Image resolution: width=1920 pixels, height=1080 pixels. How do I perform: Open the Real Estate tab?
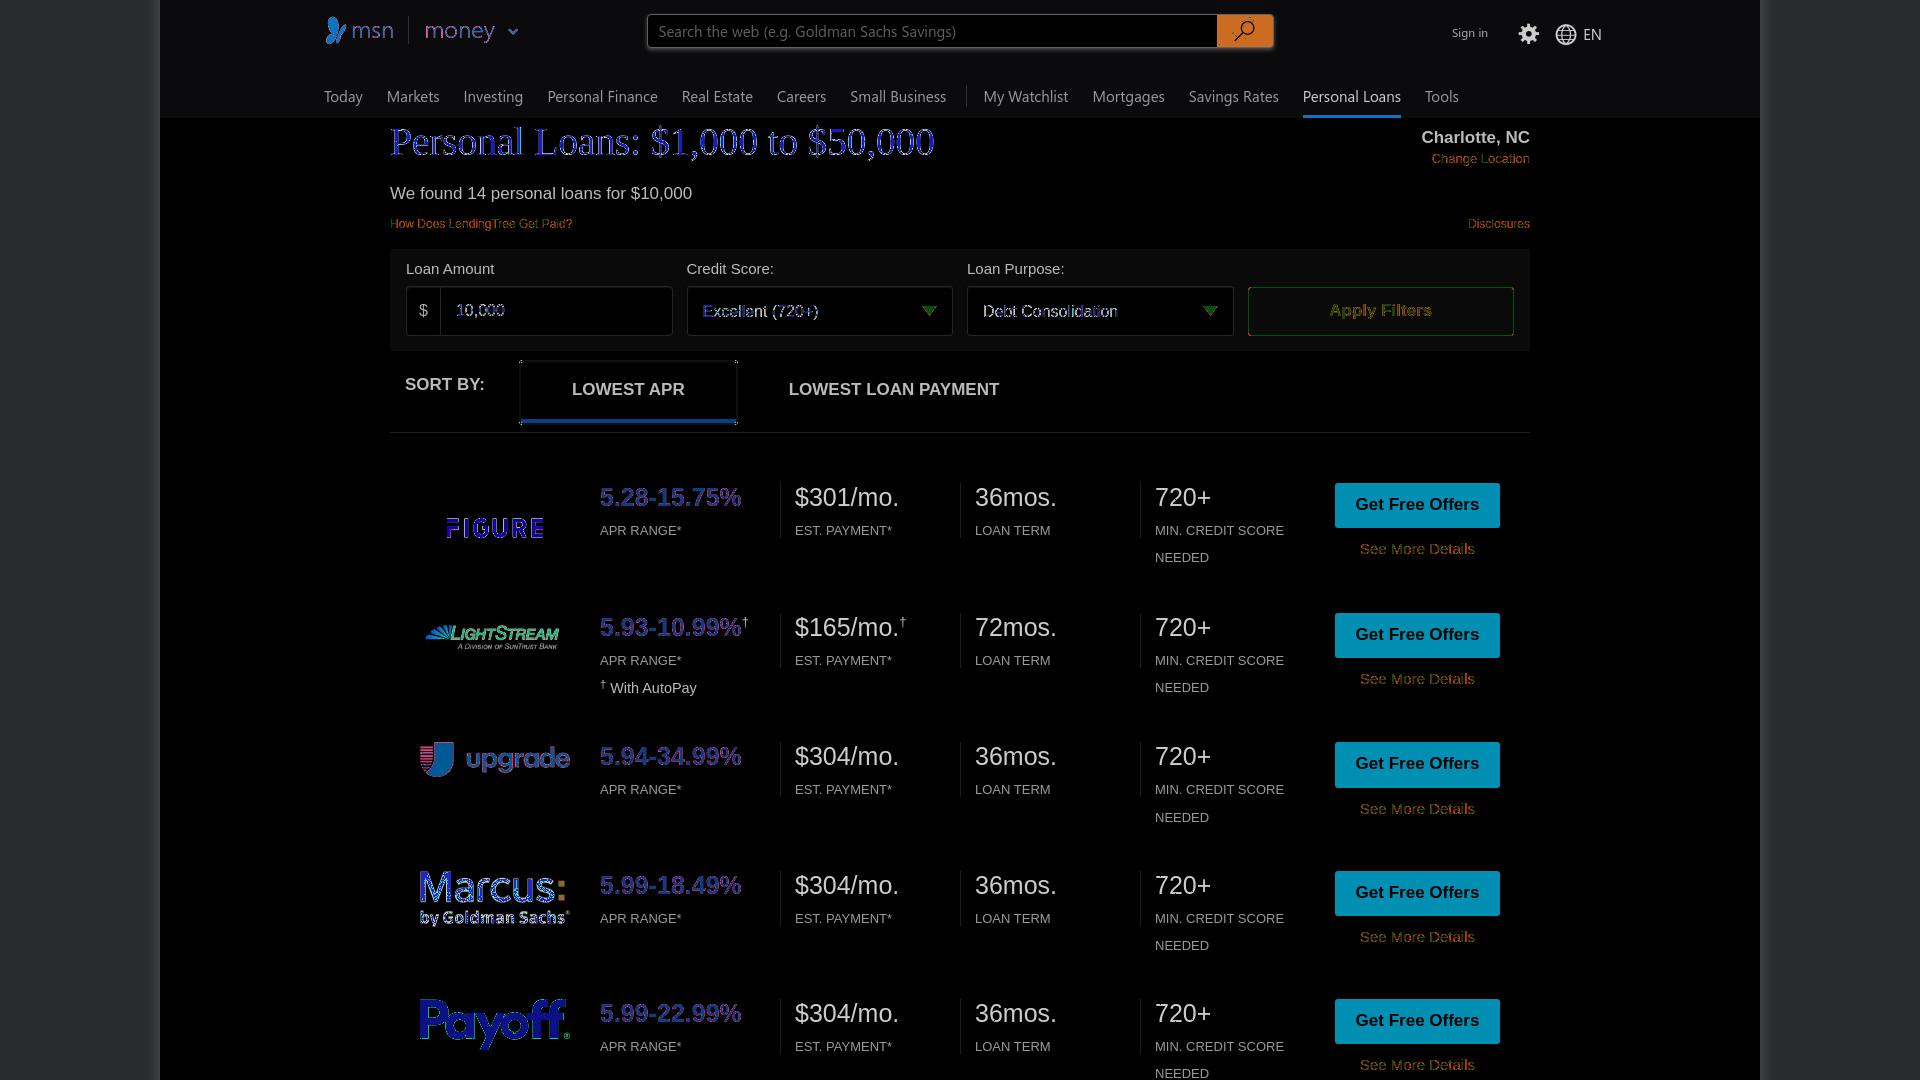click(717, 97)
